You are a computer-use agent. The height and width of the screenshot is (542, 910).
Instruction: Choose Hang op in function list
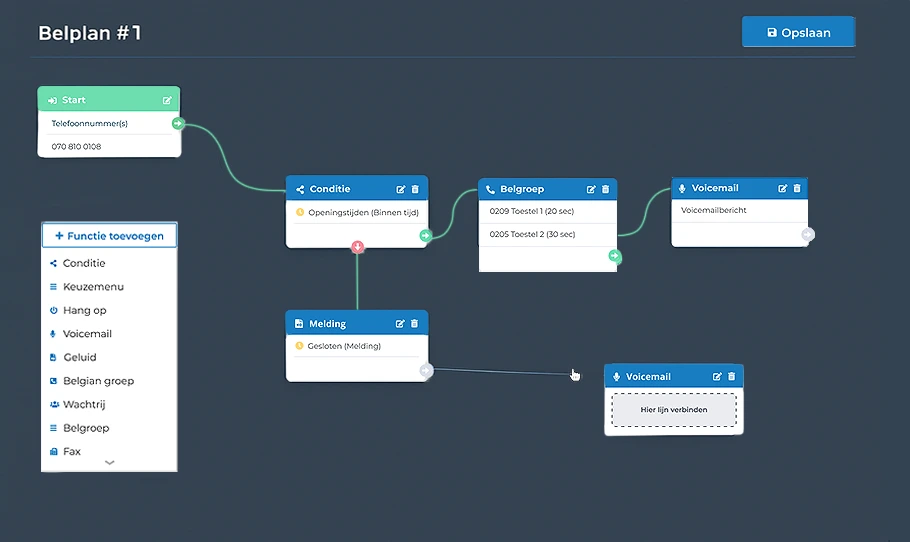84,310
